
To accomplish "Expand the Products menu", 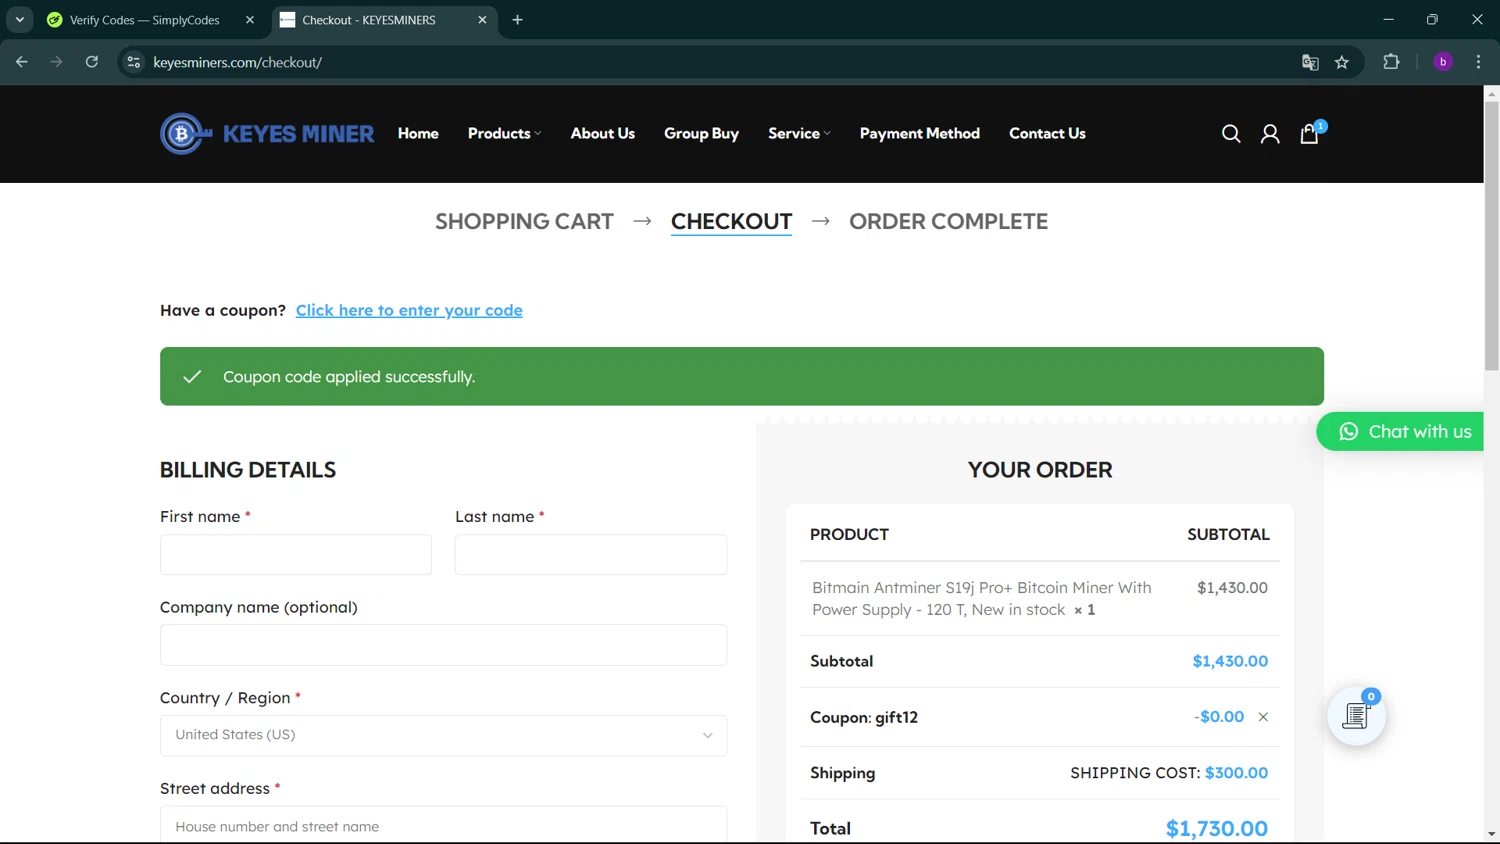I will pos(504,133).
